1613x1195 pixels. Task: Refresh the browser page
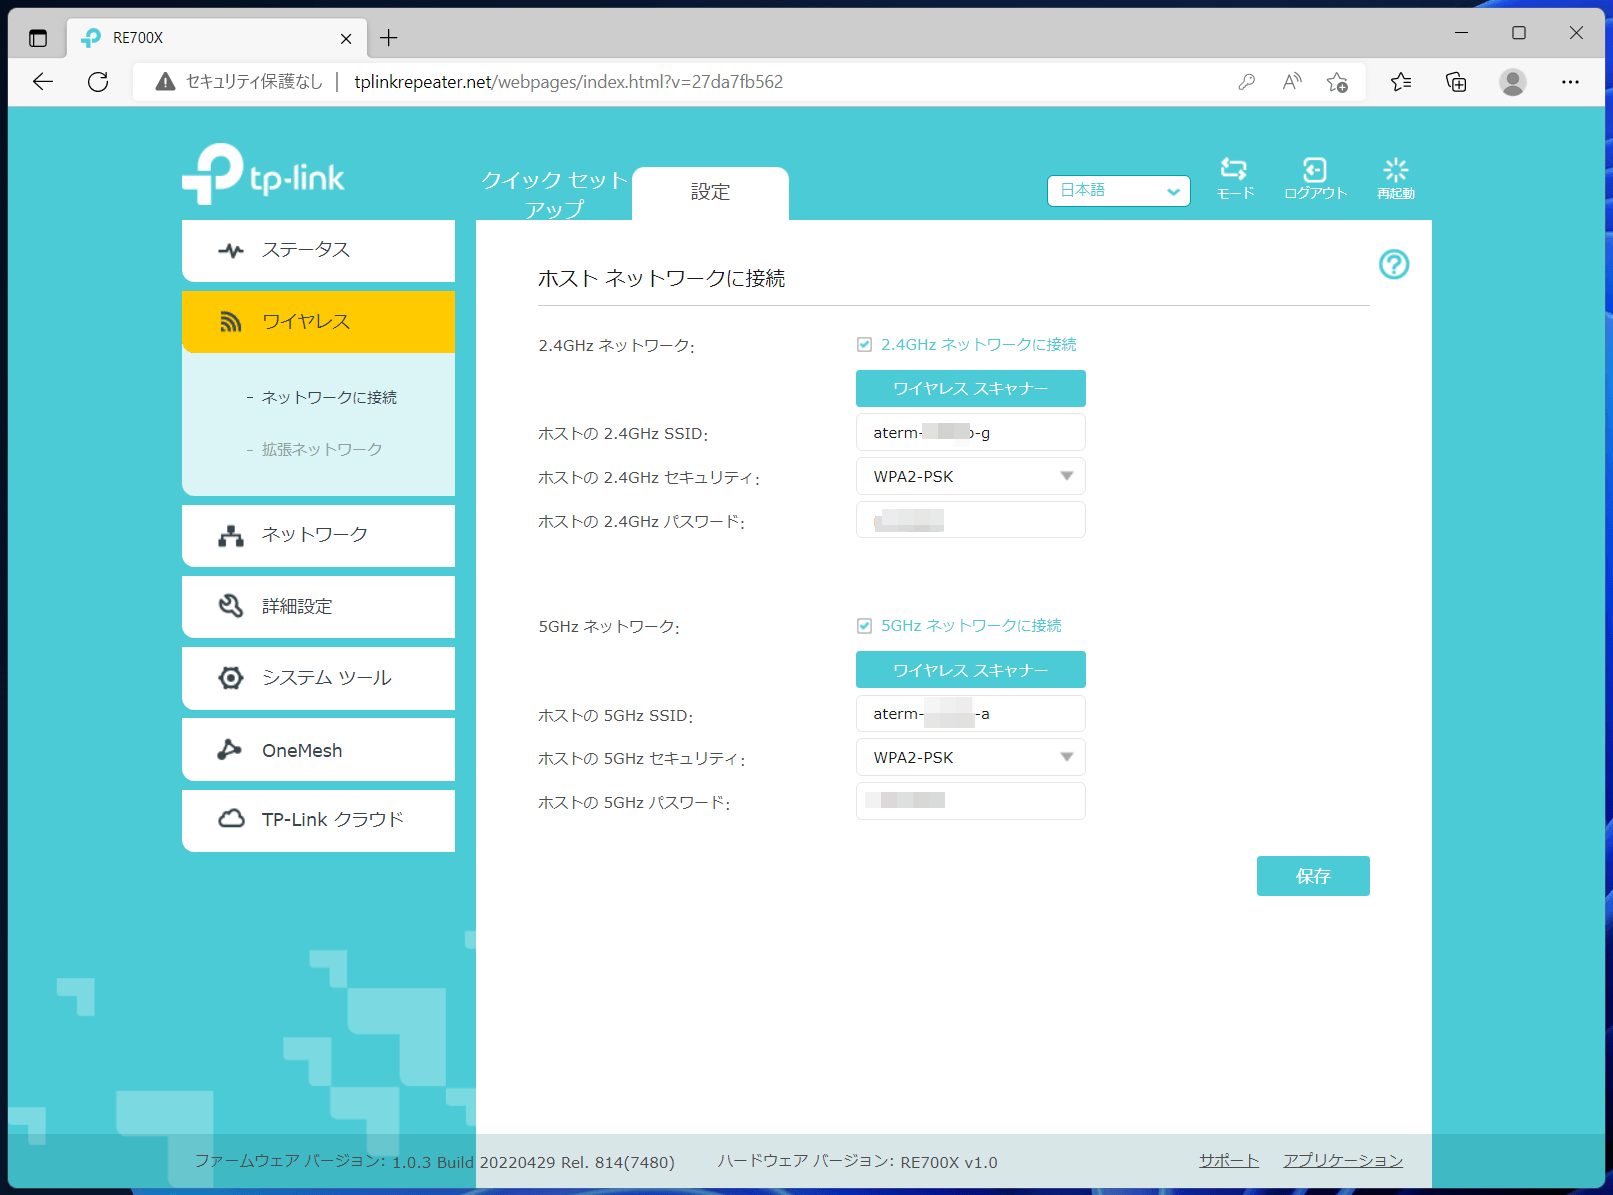[x=98, y=82]
